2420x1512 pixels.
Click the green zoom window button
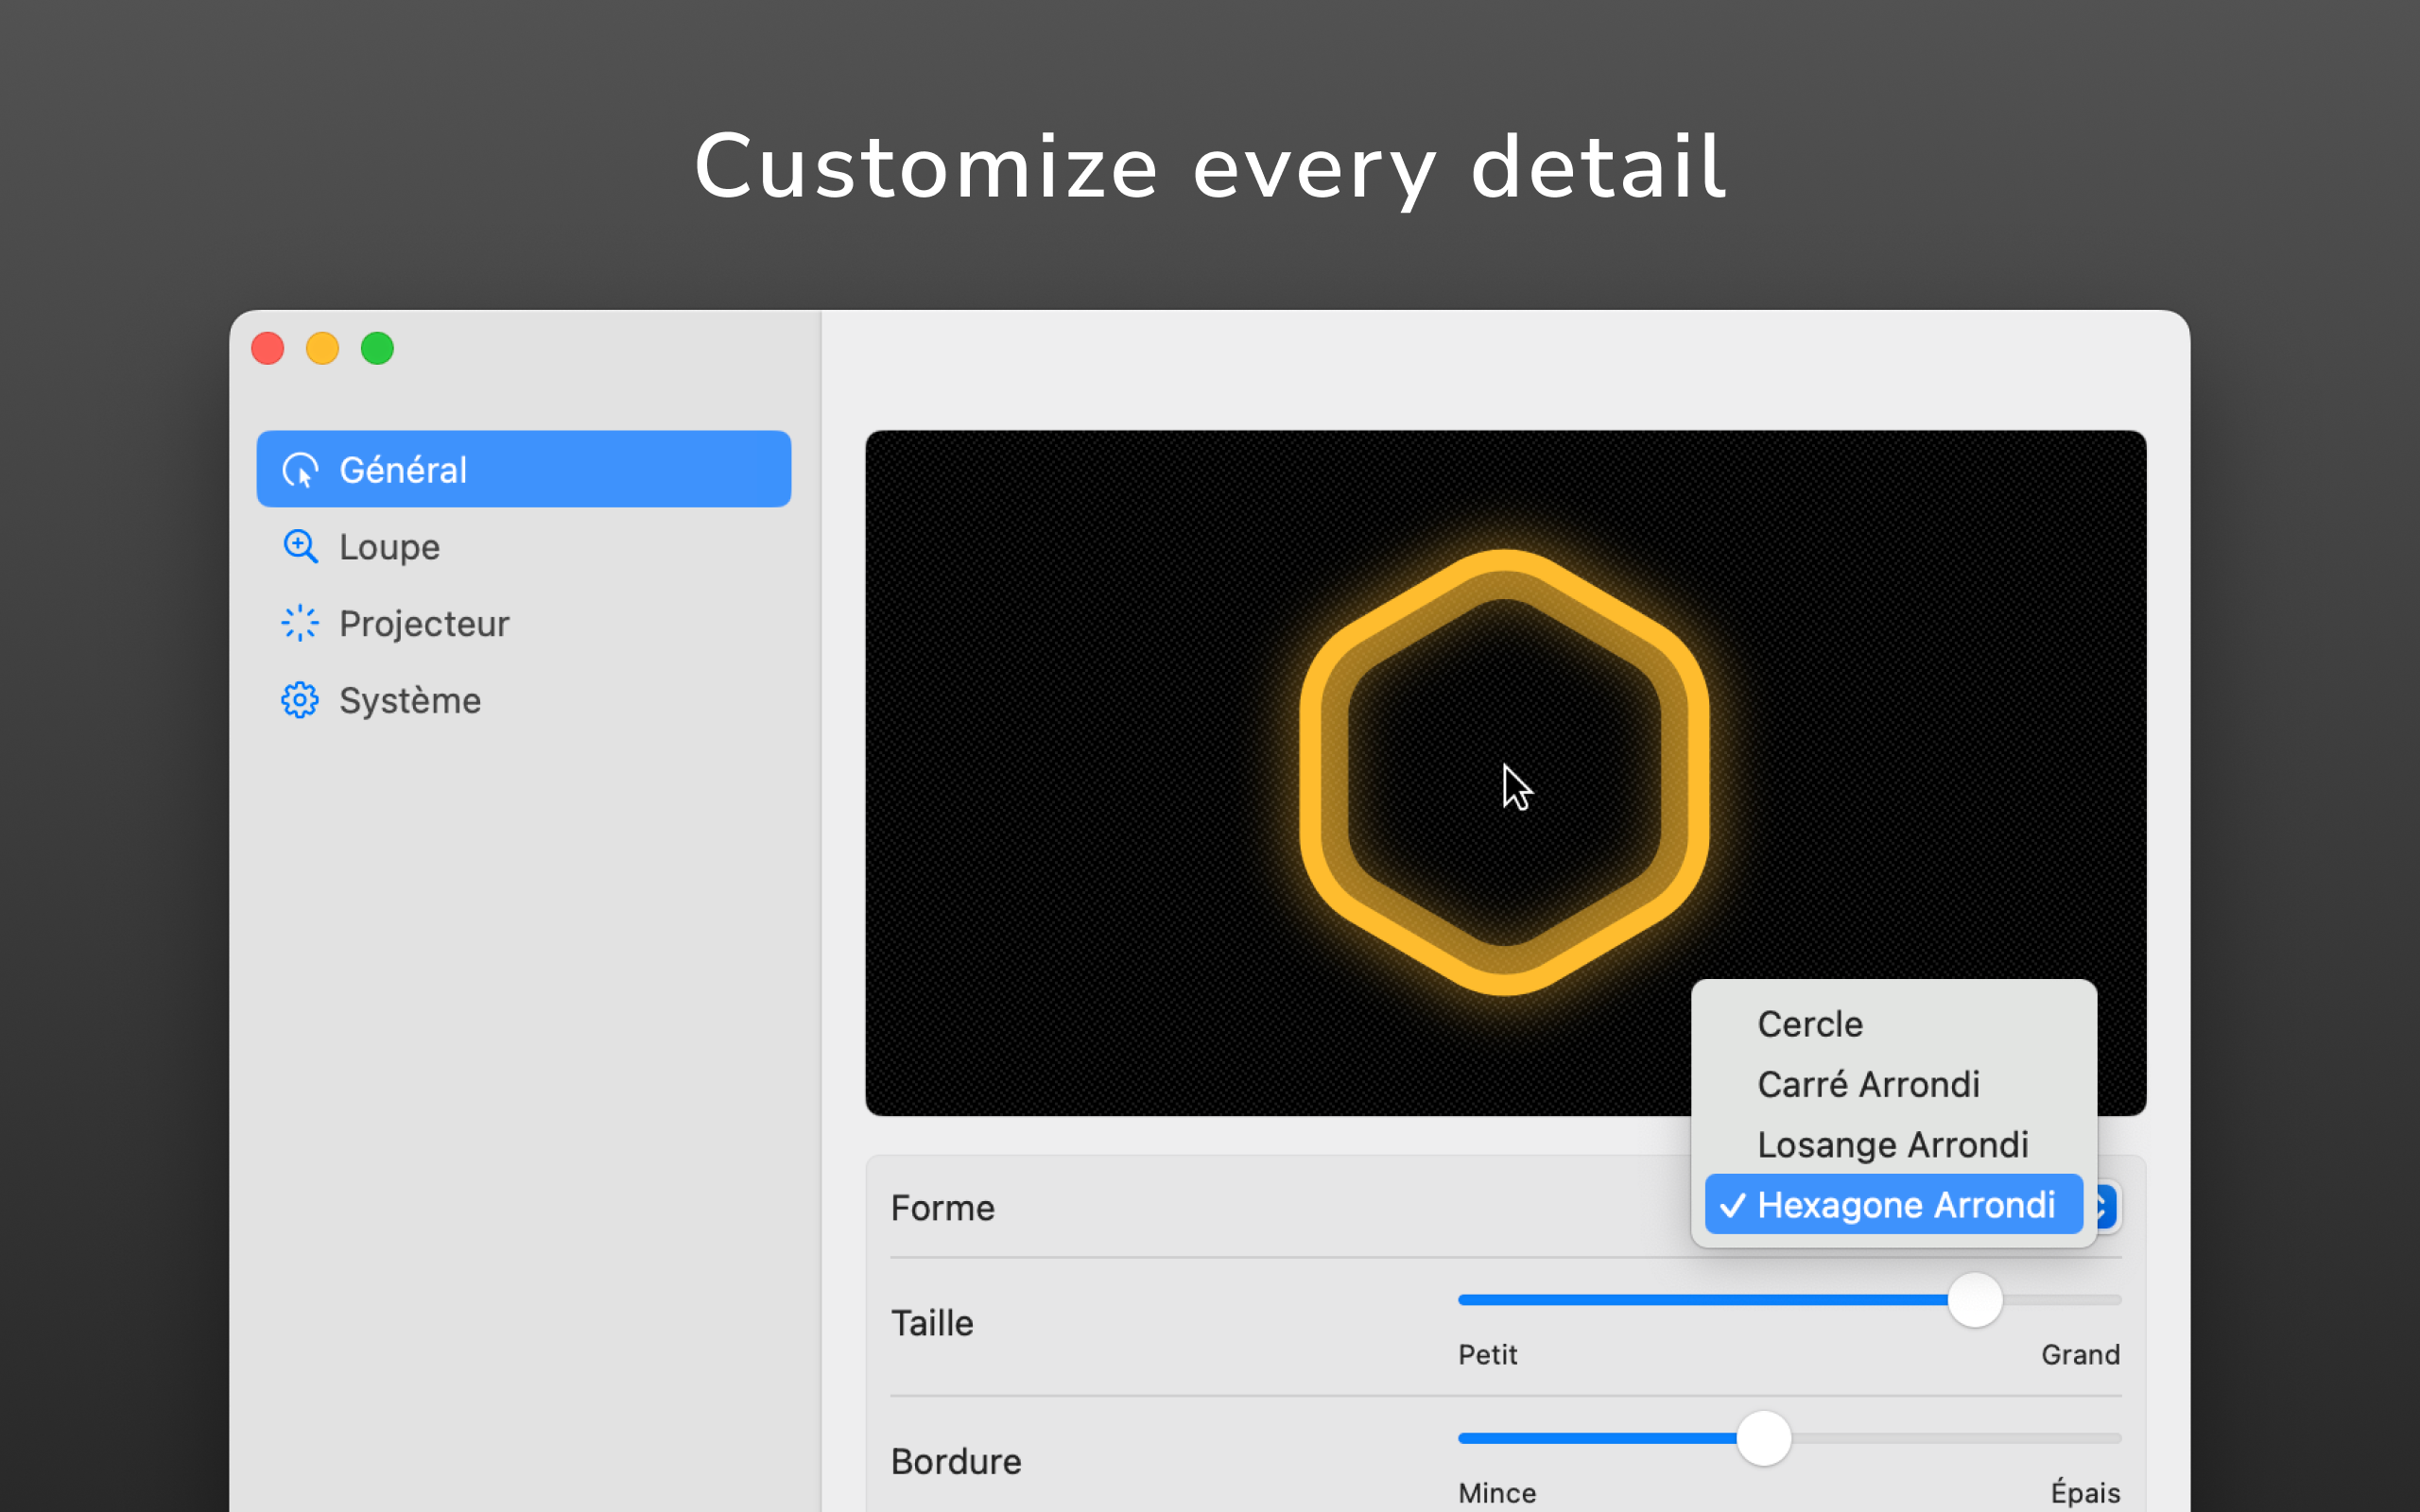tap(377, 348)
